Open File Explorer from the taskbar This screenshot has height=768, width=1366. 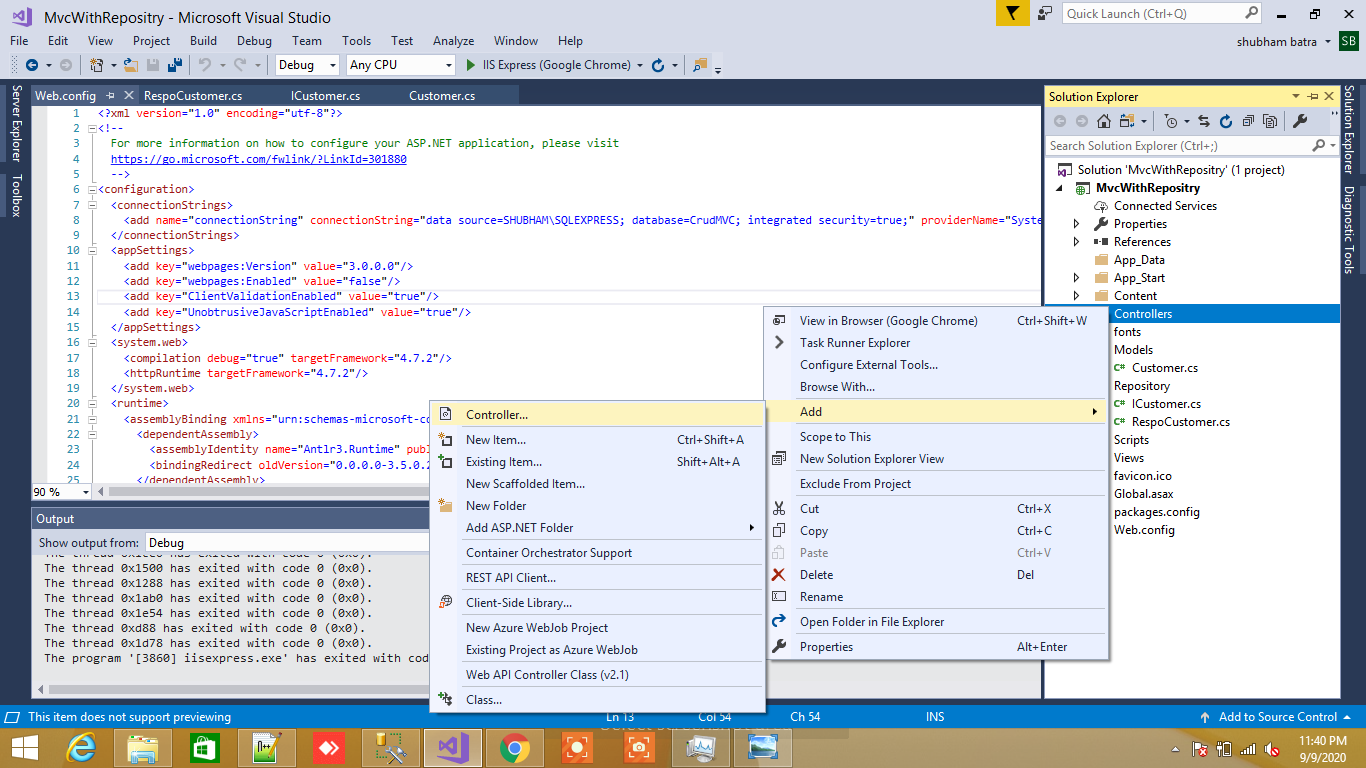click(x=143, y=748)
